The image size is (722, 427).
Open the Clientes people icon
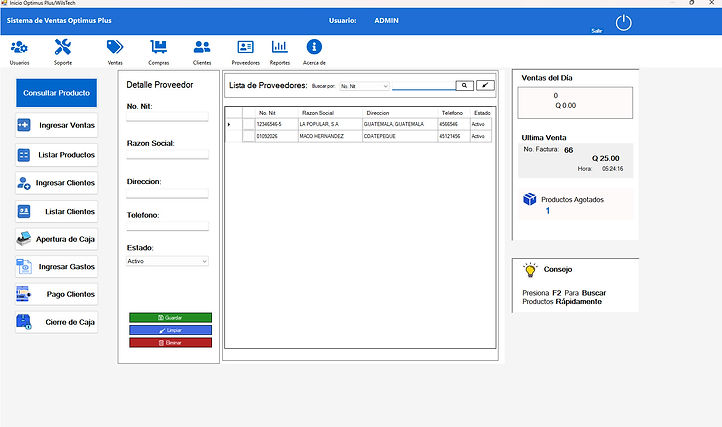pos(202,47)
